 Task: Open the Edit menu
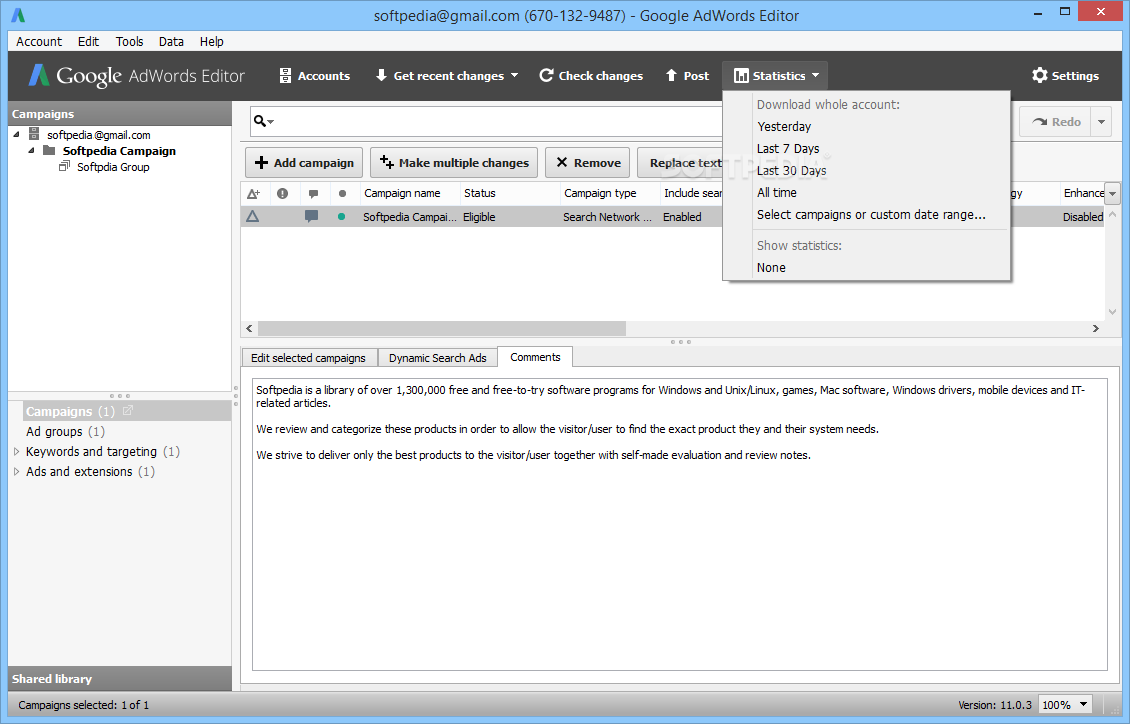[89, 42]
